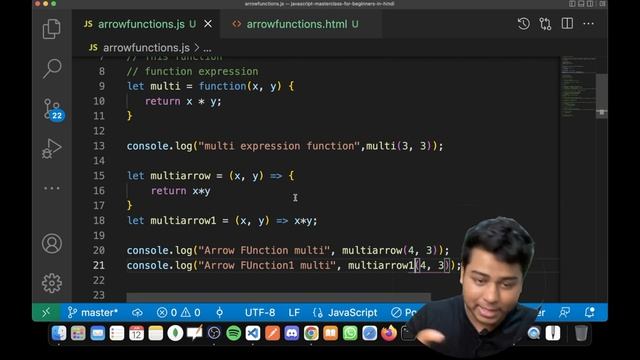640x360 pixels.
Task: Click the 'multiarrow1' name on line 18
Action: pyautogui.click(x=183, y=221)
